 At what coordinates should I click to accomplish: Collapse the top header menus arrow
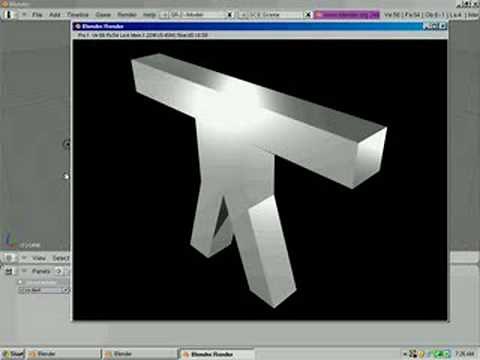(x=24, y=15)
